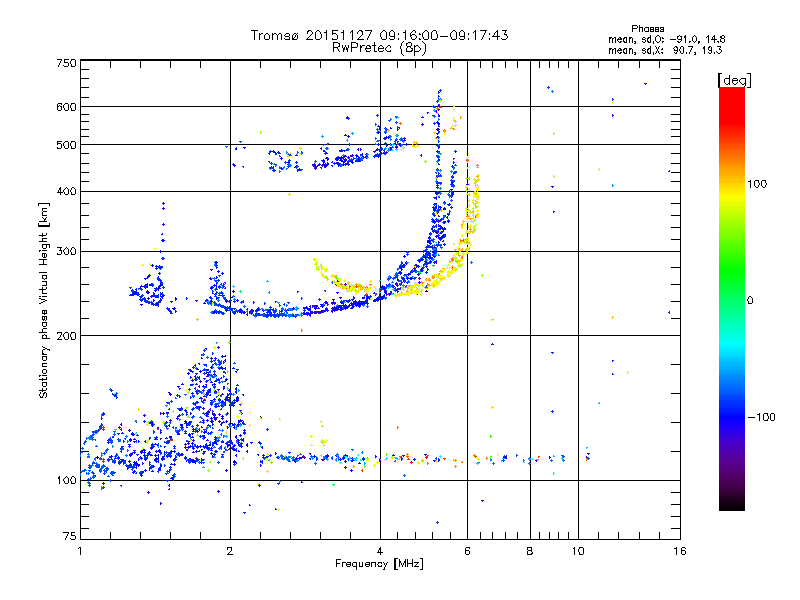
Task: Click the 'mean, sd,X: 90.7, 19.3' statistics line
Action: coord(665,50)
